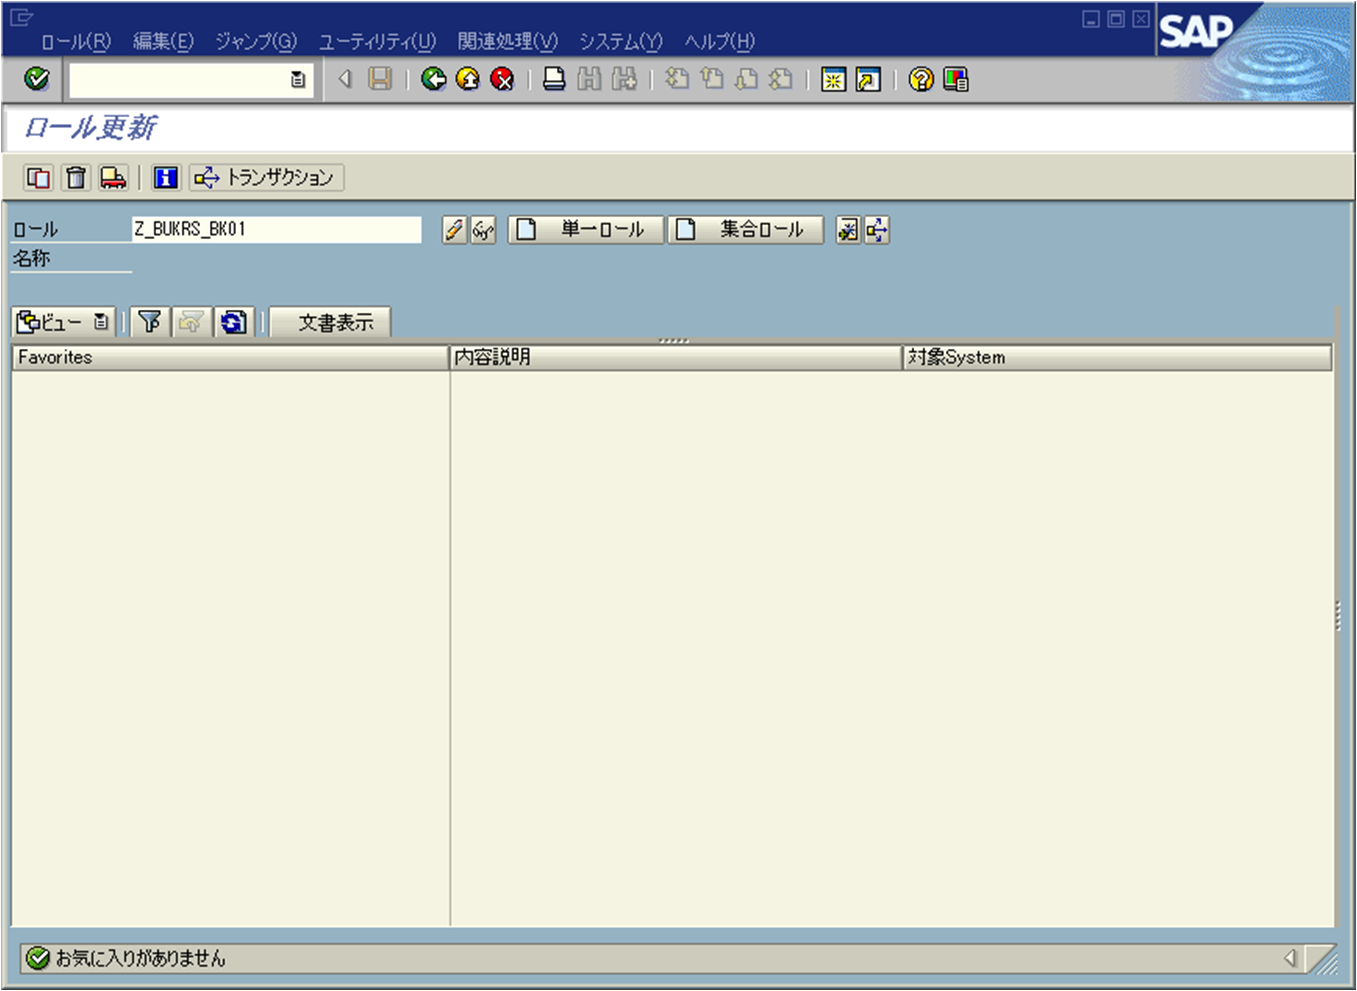Set a filter for the favorites list
Image resolution: width=1357 pixels, height=991 pixels.
[150, 322]
